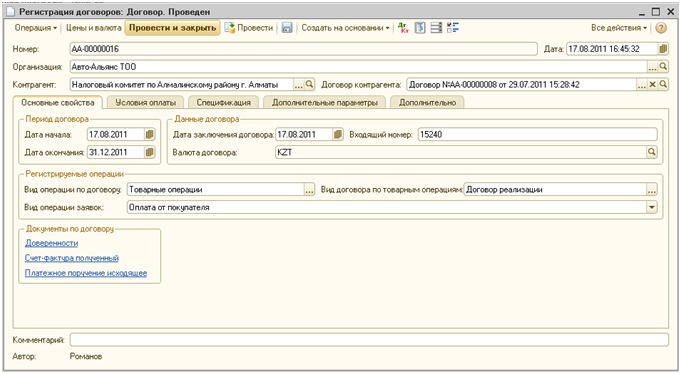Expand the Вид операции заявок dropdown
This screenshot has width=681, height=374.
[651, 207]
